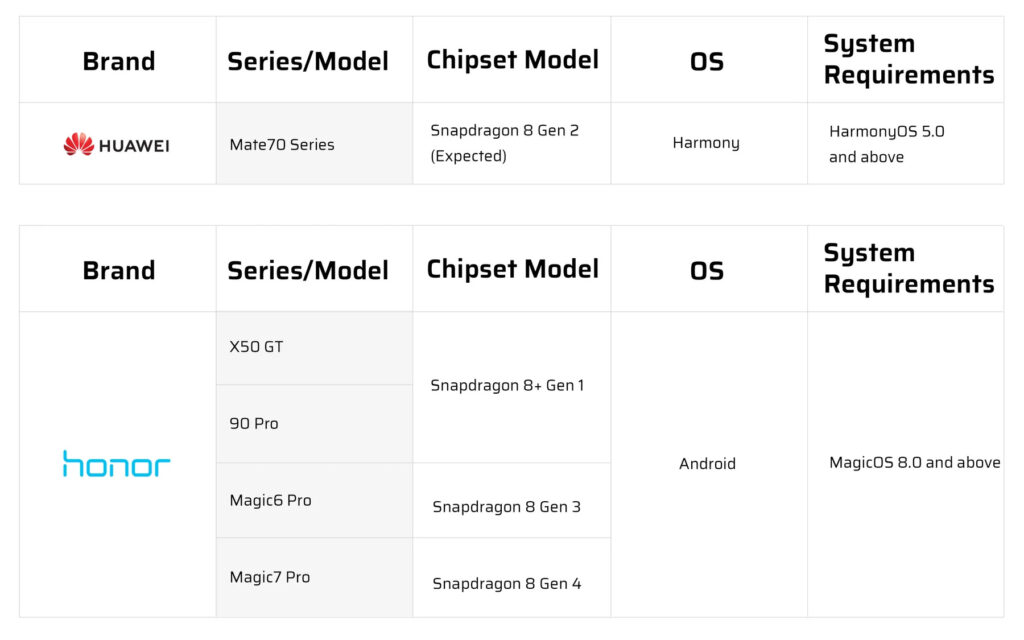Image resolution: width=1024 pixels, height=640 pixels.
Task: Select the Mate70 Series cell
Action: 282,145
